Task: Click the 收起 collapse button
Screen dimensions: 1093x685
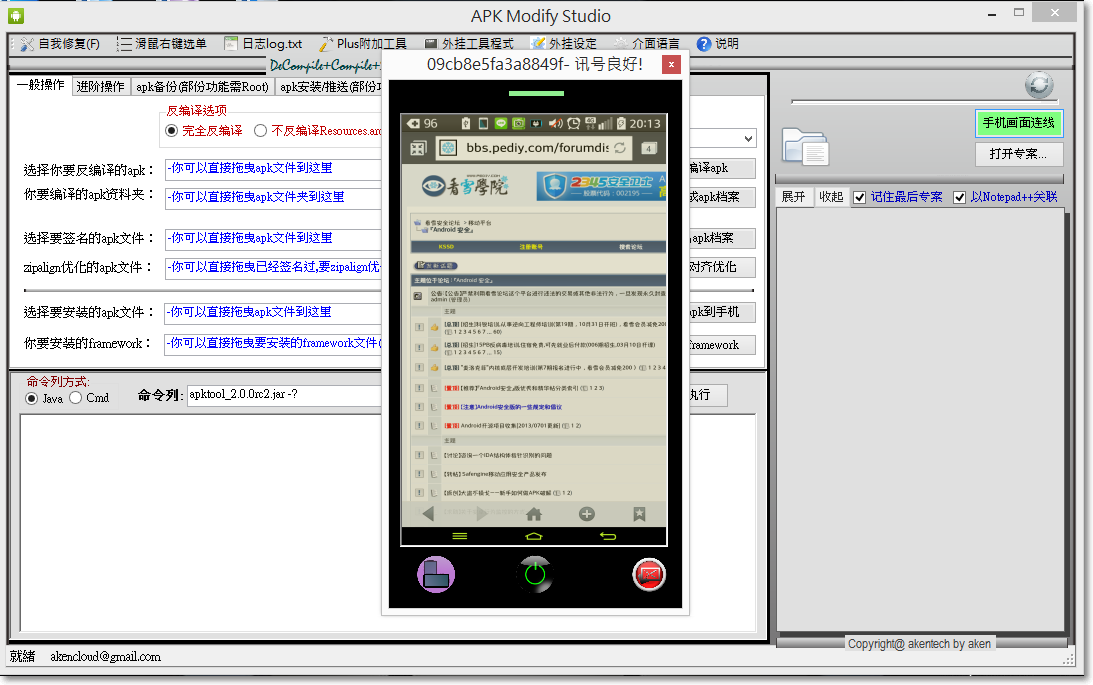Action: [x=831, y=197]
